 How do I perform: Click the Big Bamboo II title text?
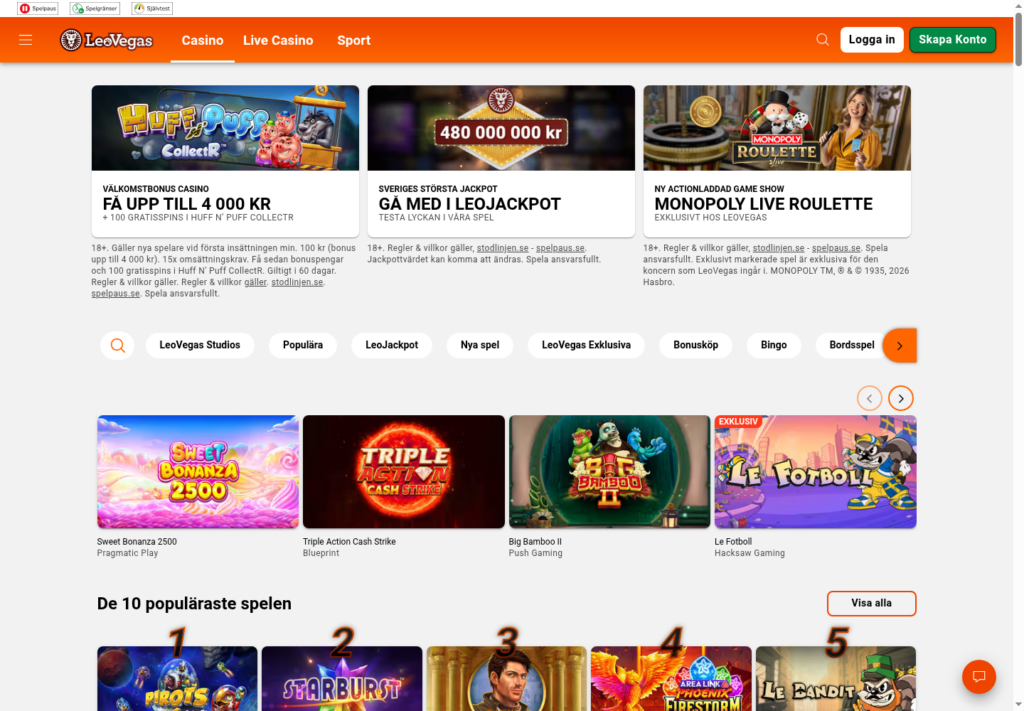click(x=536, y=541)
